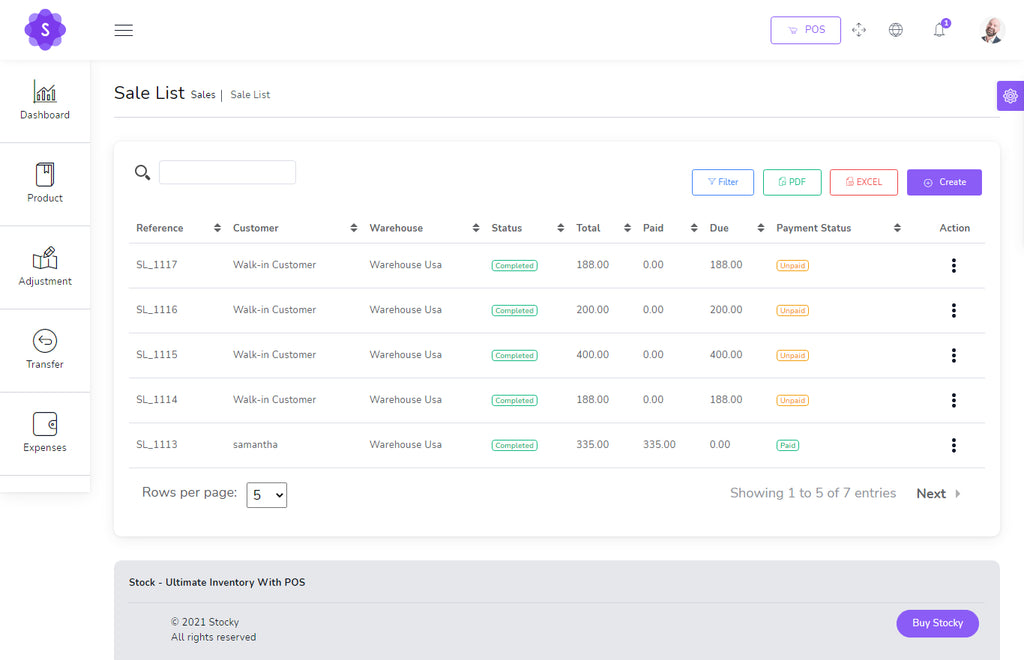The image size is (1024, 660).
Task: Open the action menu for sale SL_1117
Action: point(953,265)
